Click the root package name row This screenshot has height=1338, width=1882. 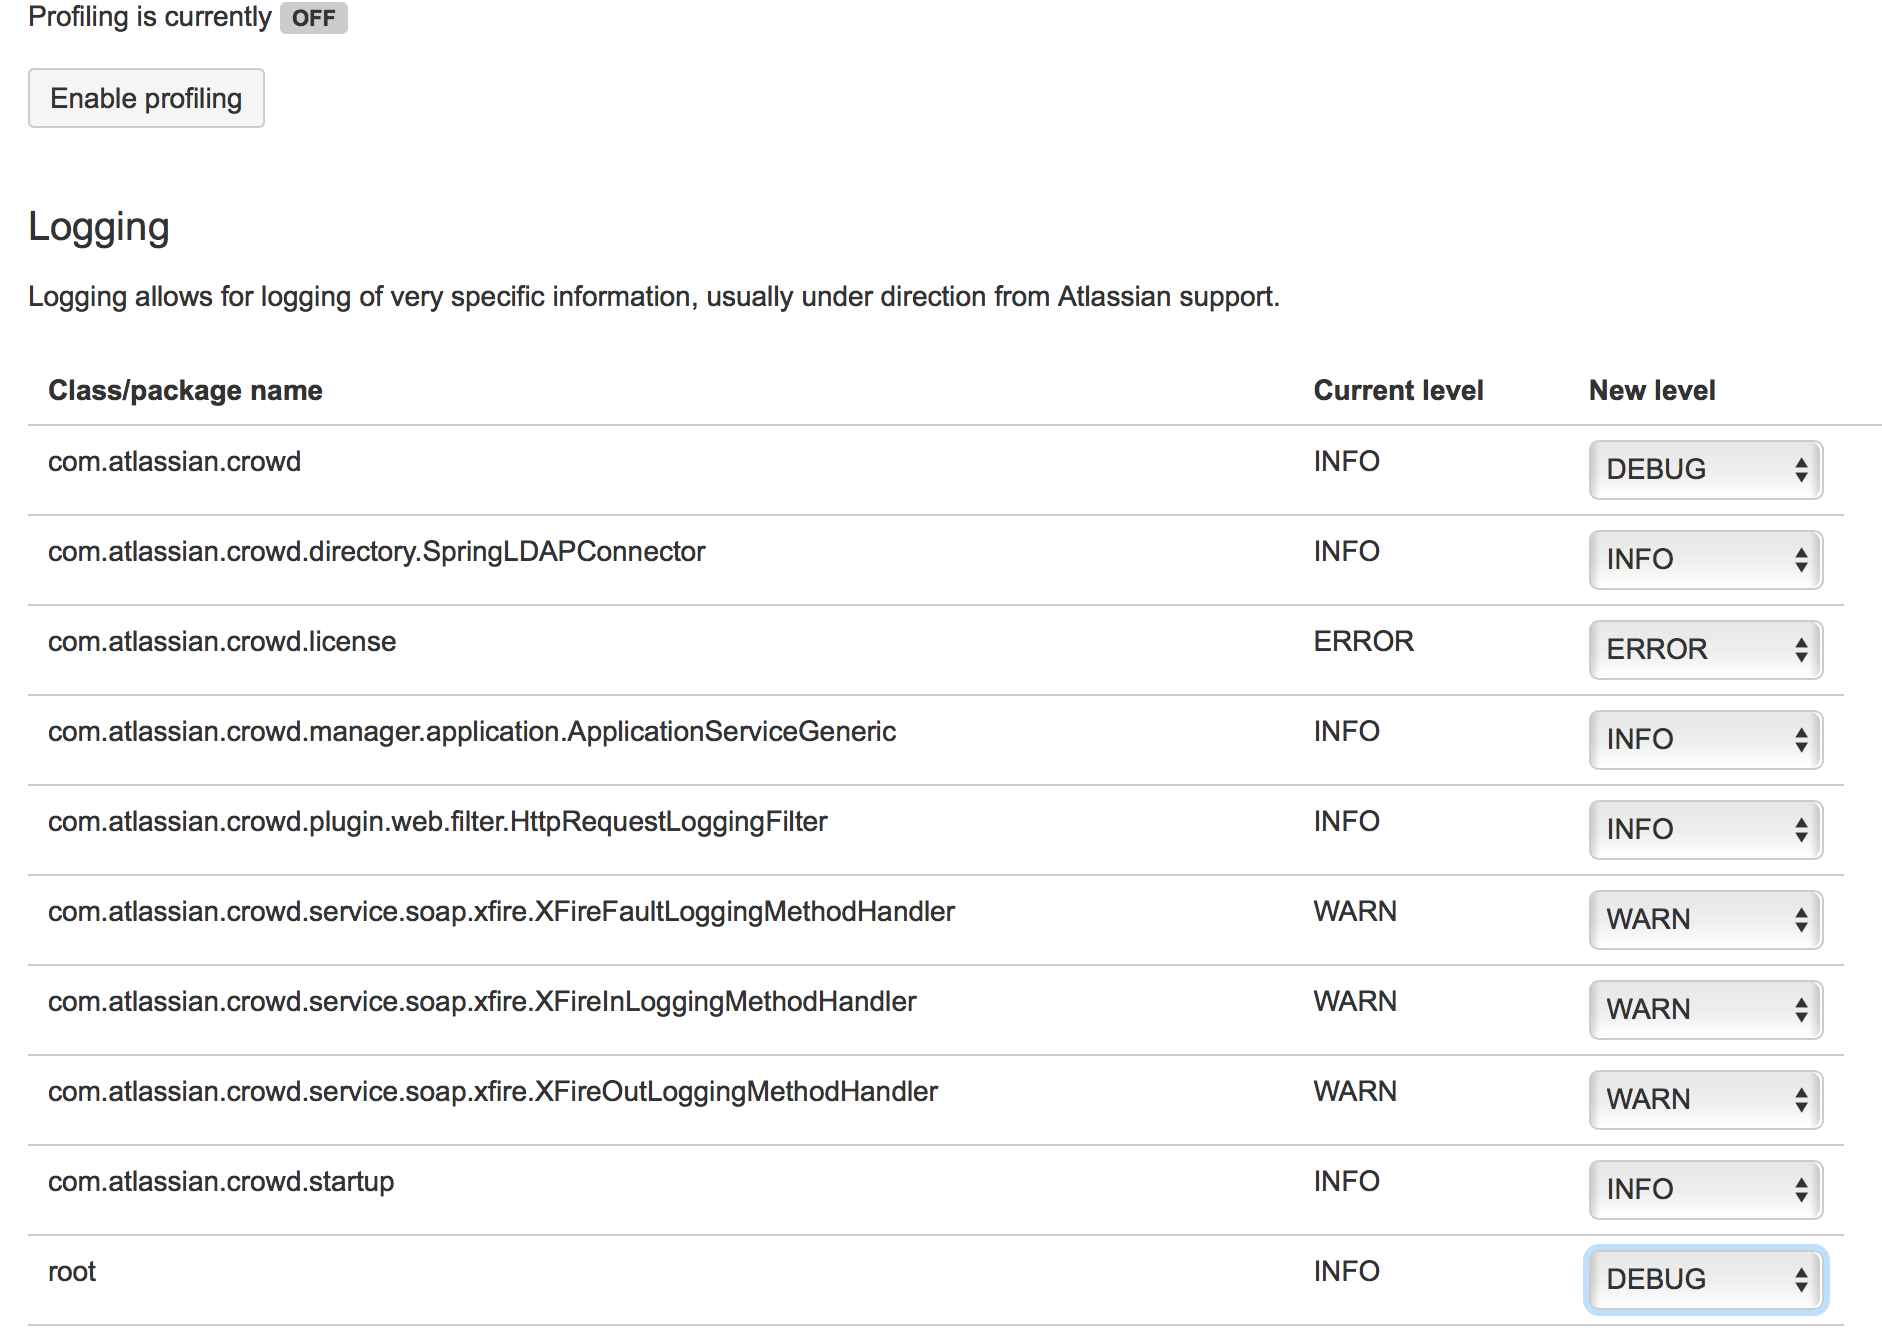tap(72, 1271)
